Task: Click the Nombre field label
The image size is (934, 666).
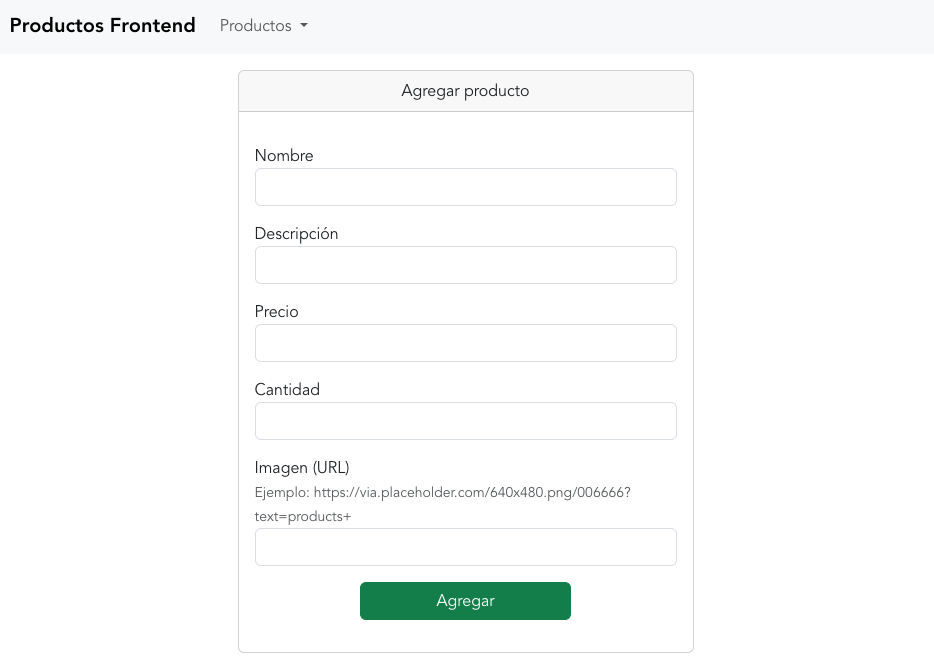Action: pos(284,155)
